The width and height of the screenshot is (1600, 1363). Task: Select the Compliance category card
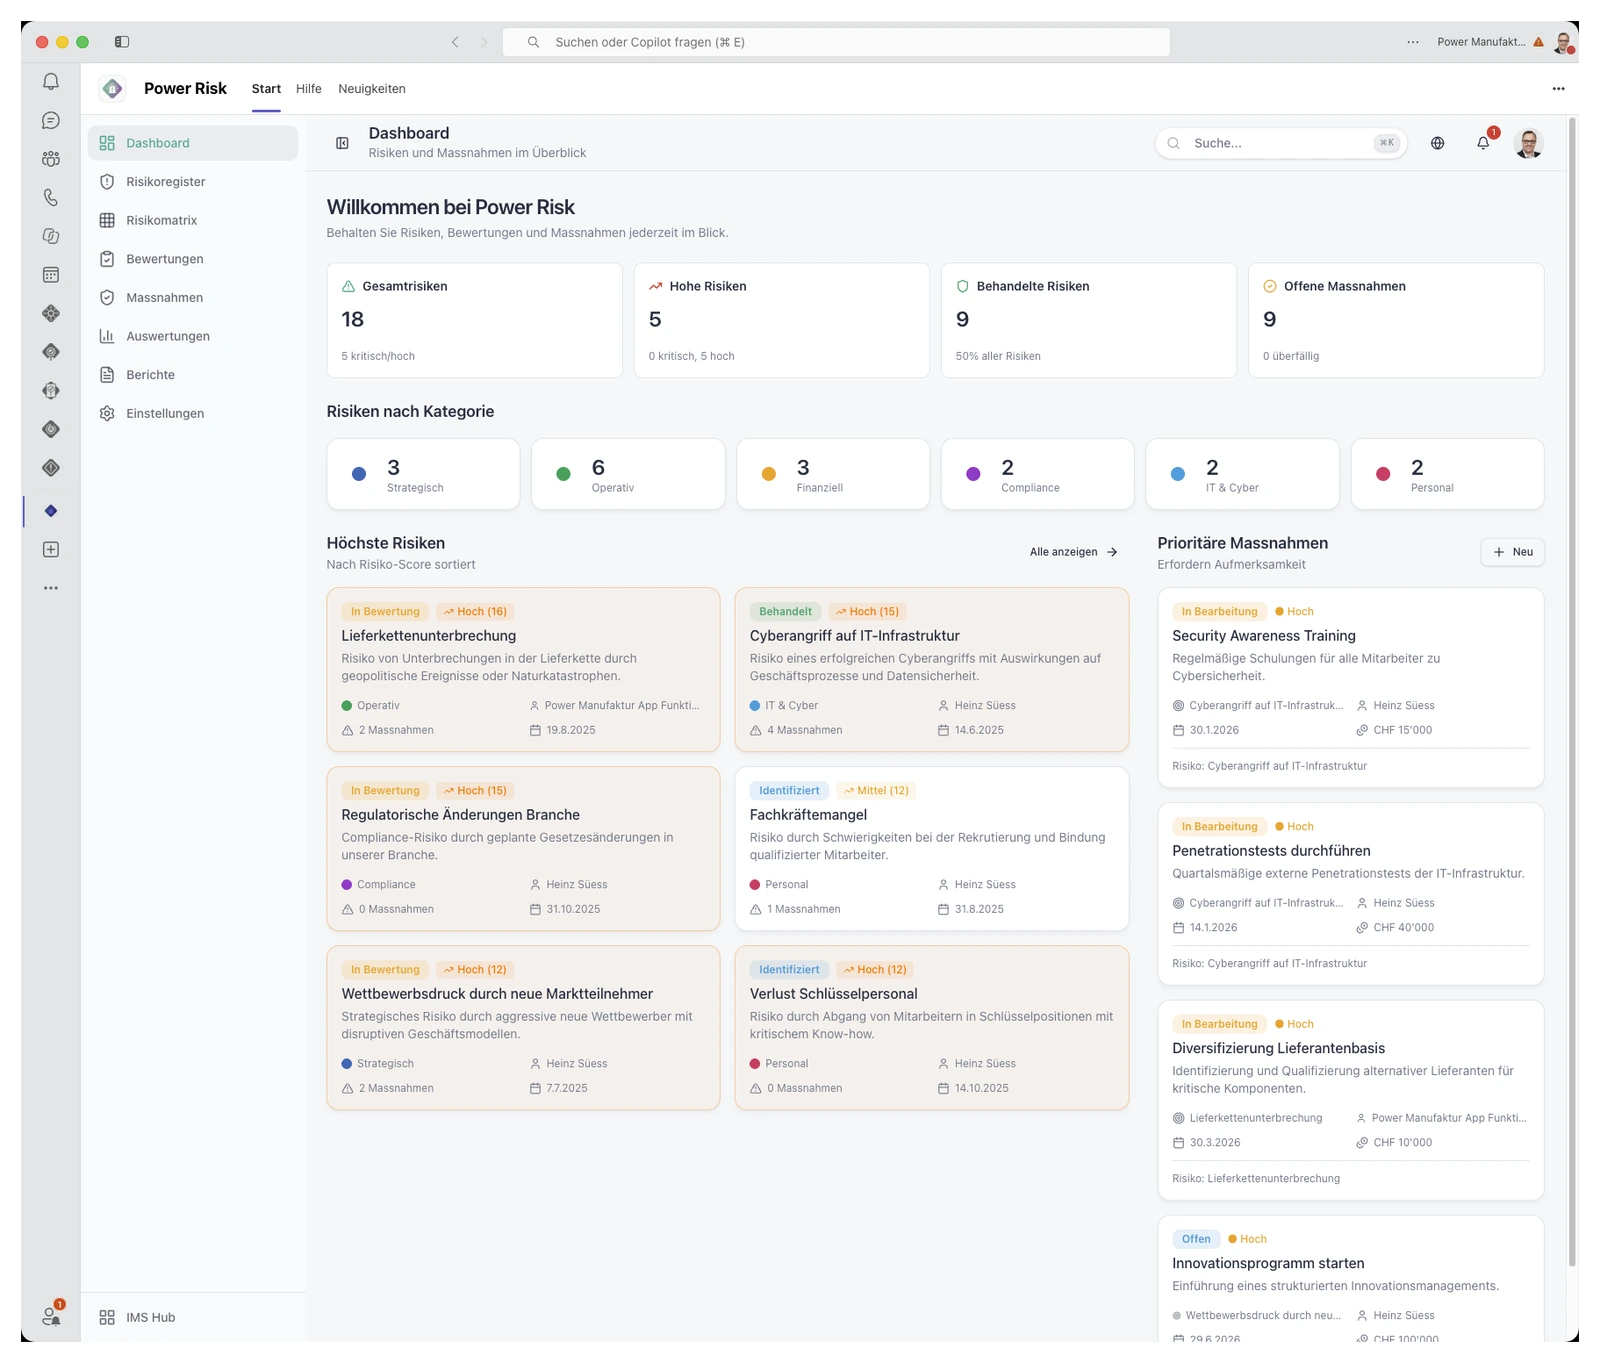pos(1037,474)
